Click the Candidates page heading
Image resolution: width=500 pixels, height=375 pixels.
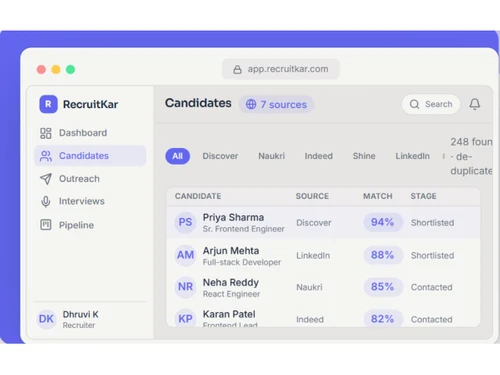(x=198, y=103)
